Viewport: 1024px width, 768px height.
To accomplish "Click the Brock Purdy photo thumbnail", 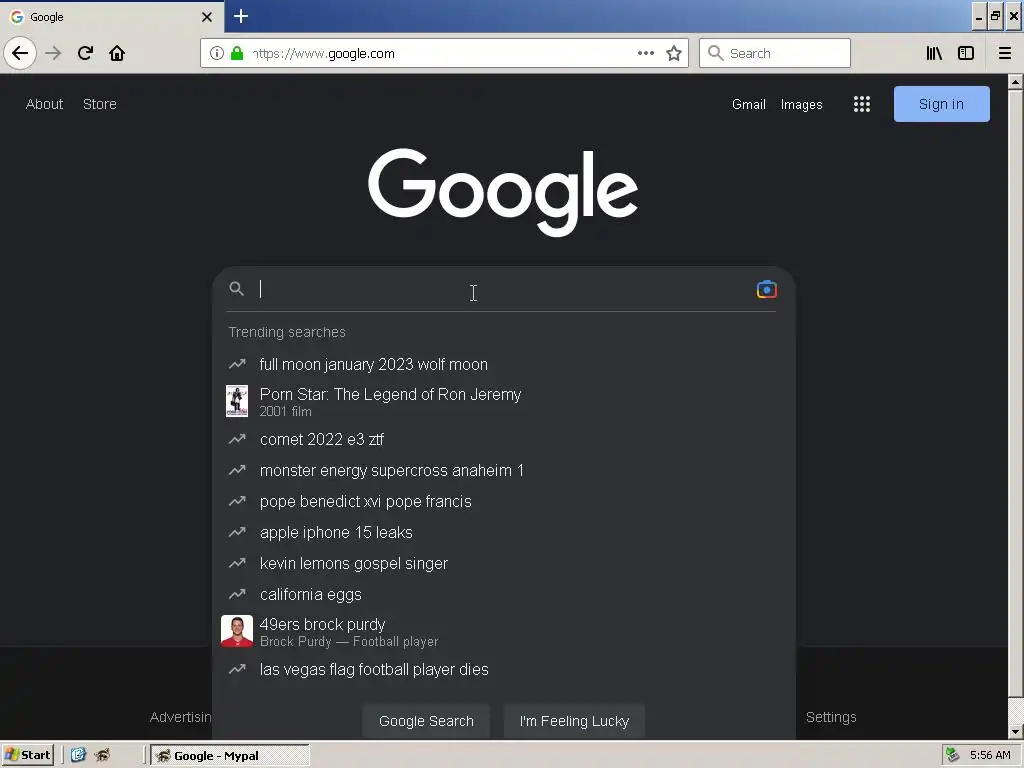I will point(237,631).
